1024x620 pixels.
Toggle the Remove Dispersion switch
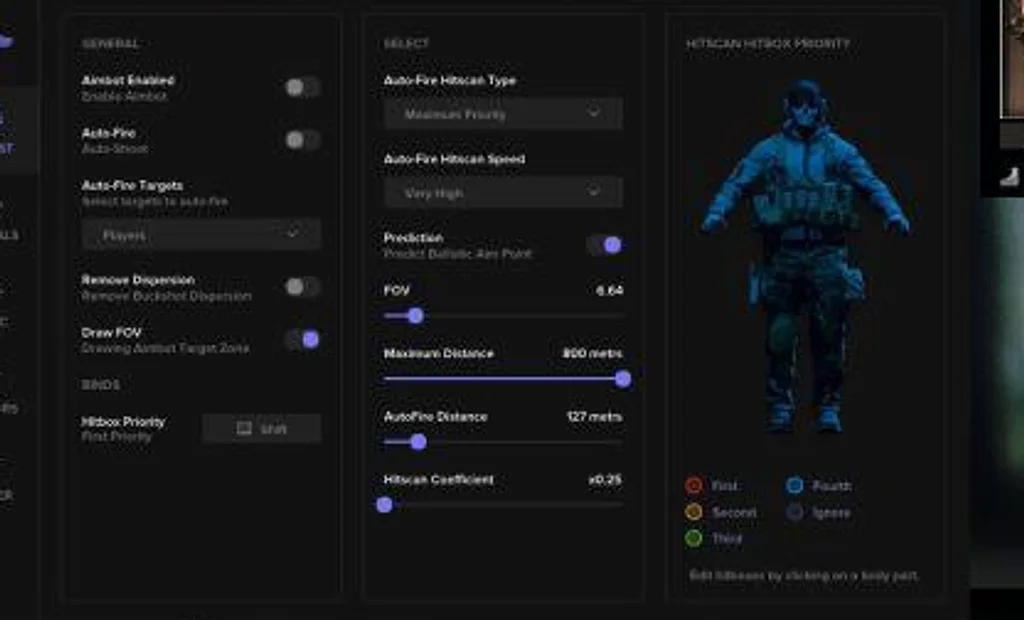point(302,287)
